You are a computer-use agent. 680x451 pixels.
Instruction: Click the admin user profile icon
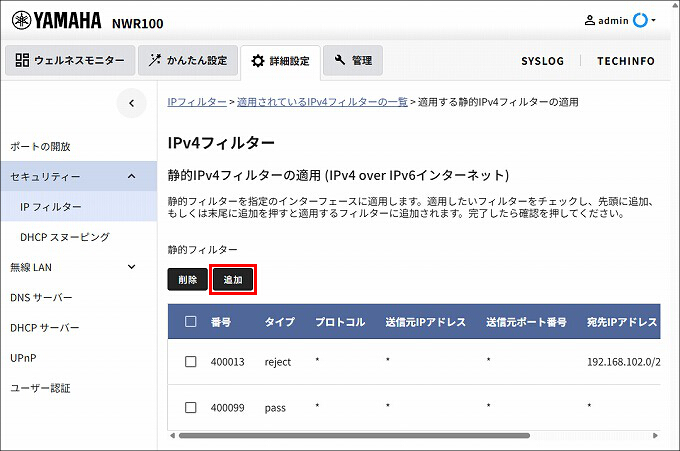click(590, 20)
